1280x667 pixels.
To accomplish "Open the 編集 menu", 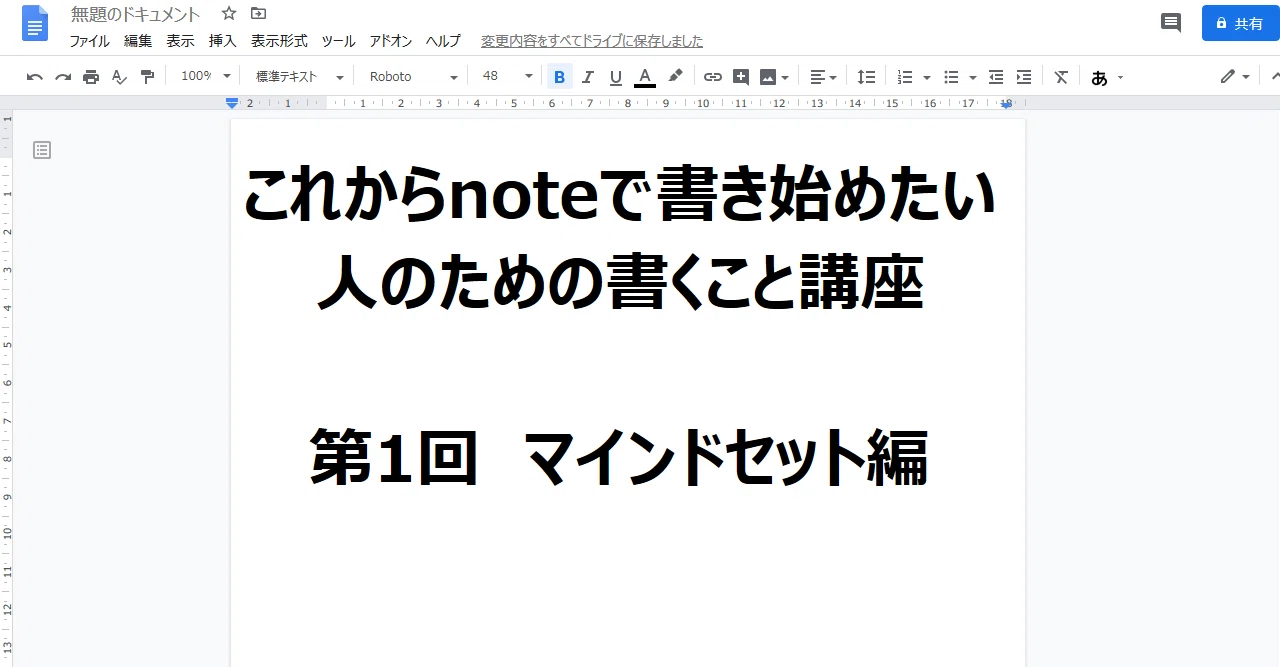I will pos(138,41).
